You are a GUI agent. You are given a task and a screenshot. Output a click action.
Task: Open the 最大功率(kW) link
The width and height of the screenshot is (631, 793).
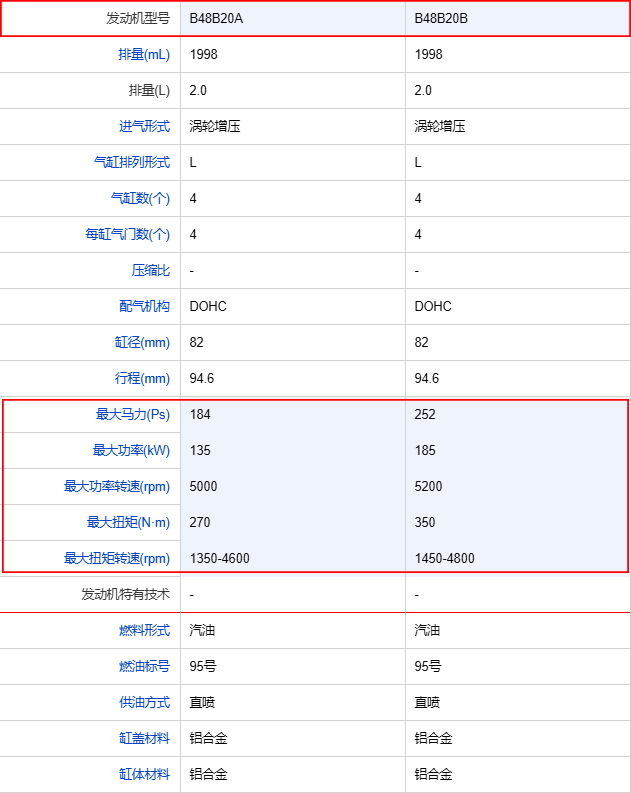point(133,450)
